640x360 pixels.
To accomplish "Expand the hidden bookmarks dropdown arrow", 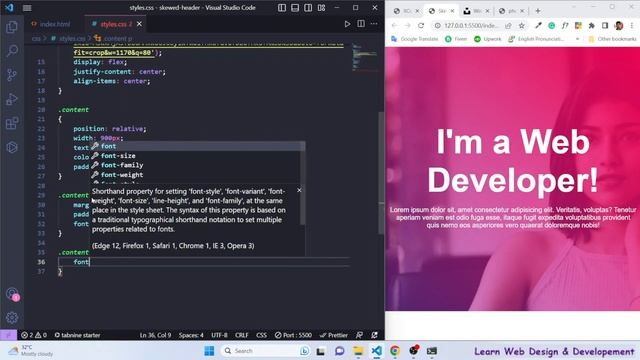I will pos(577,39).
